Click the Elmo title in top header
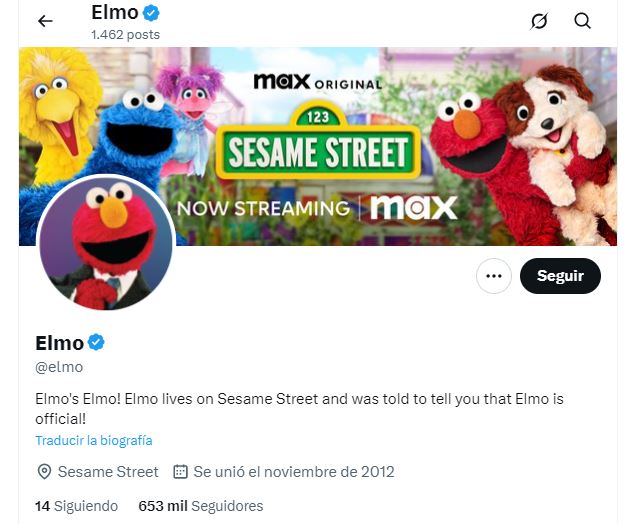The width and height of the screenshot is (644, 524). click(113, 13)
